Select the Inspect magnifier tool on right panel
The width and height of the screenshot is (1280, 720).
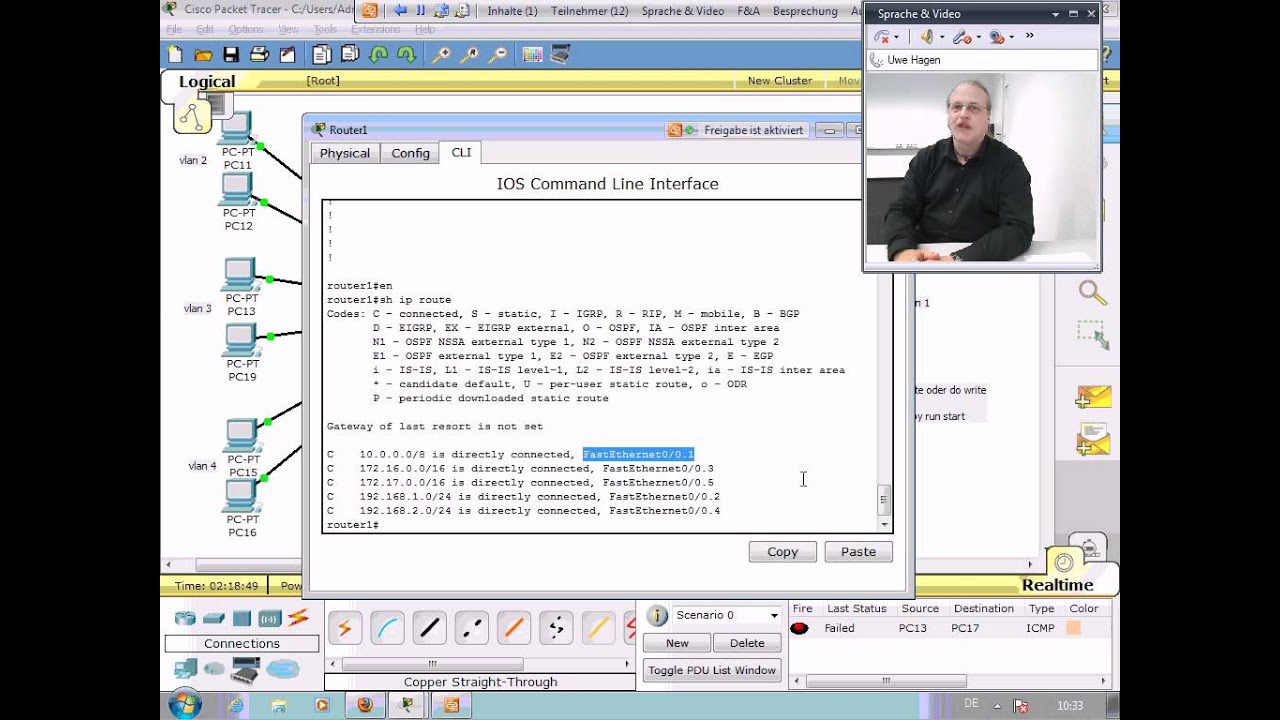coord(1092,293)
